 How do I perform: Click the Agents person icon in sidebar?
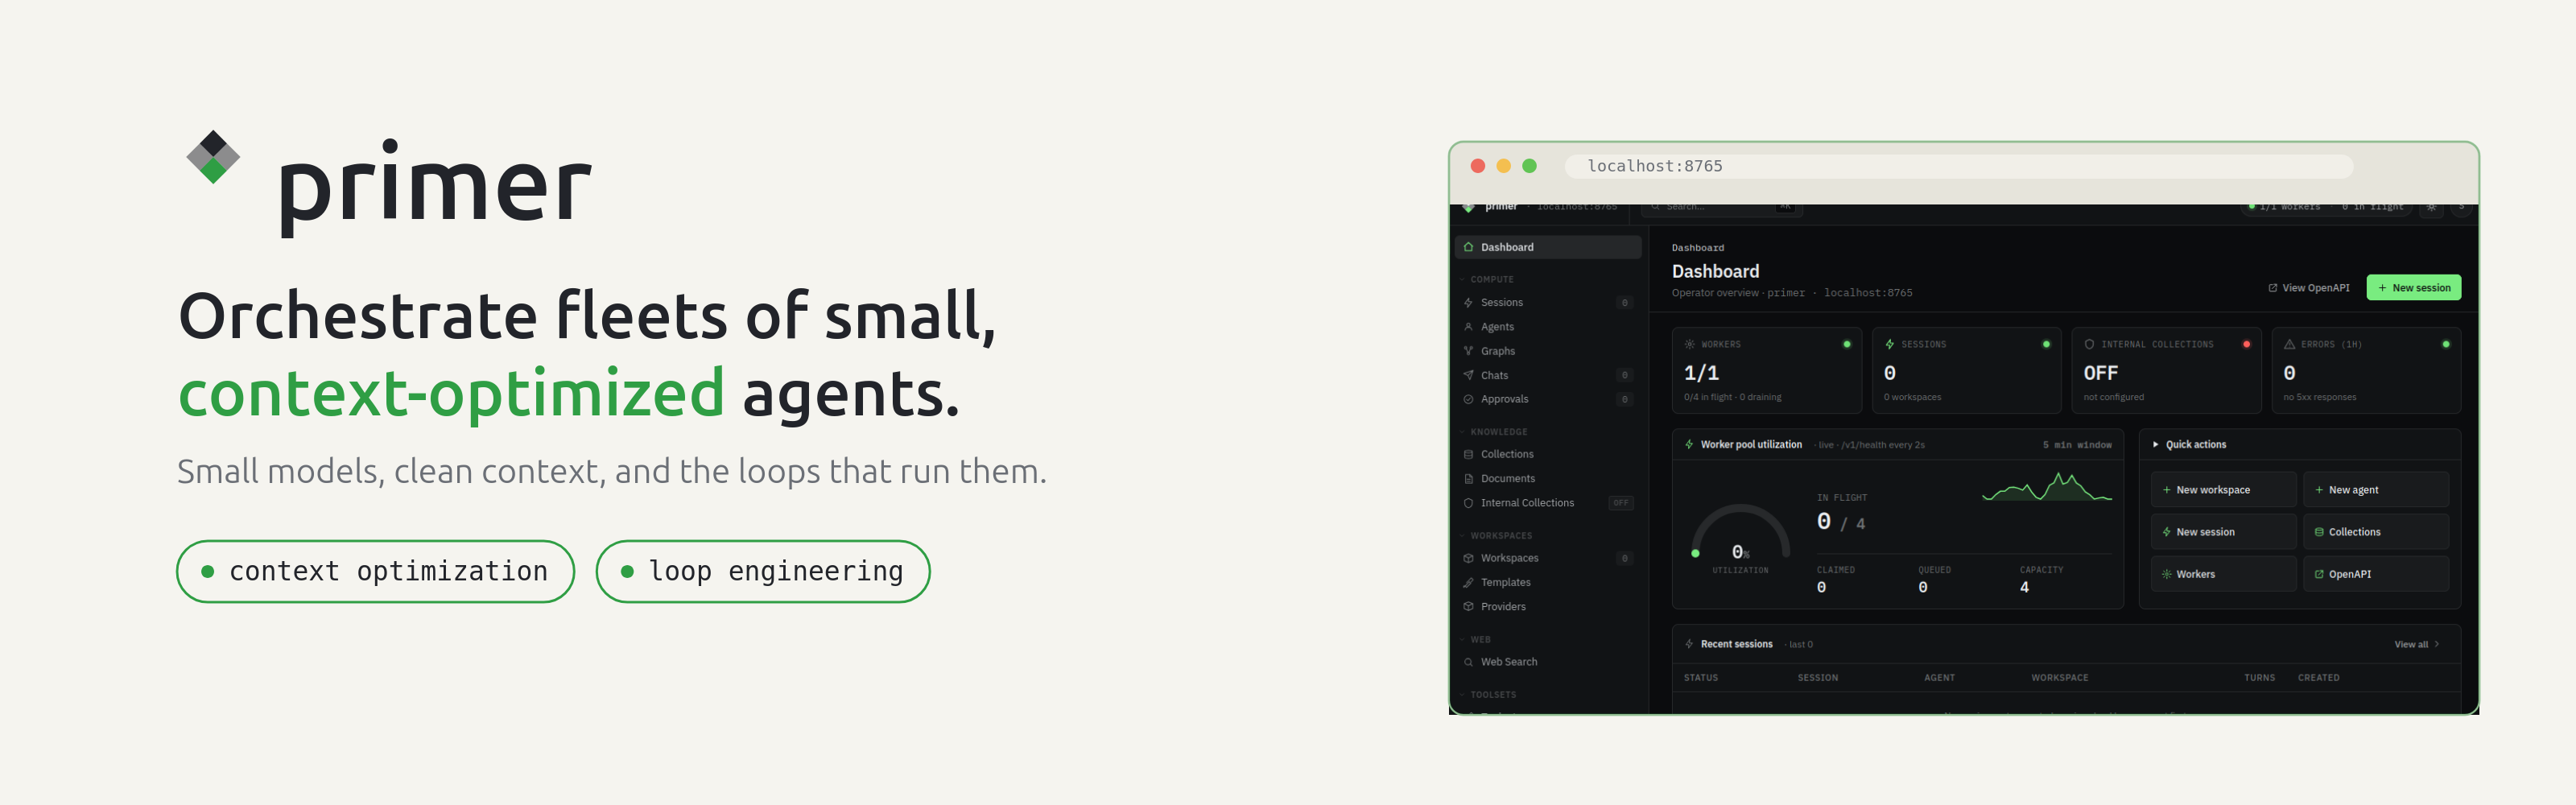1468,327
